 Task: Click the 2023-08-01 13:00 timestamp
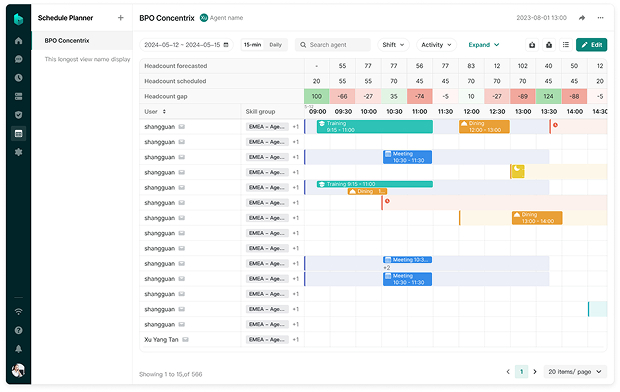[541, 18]
